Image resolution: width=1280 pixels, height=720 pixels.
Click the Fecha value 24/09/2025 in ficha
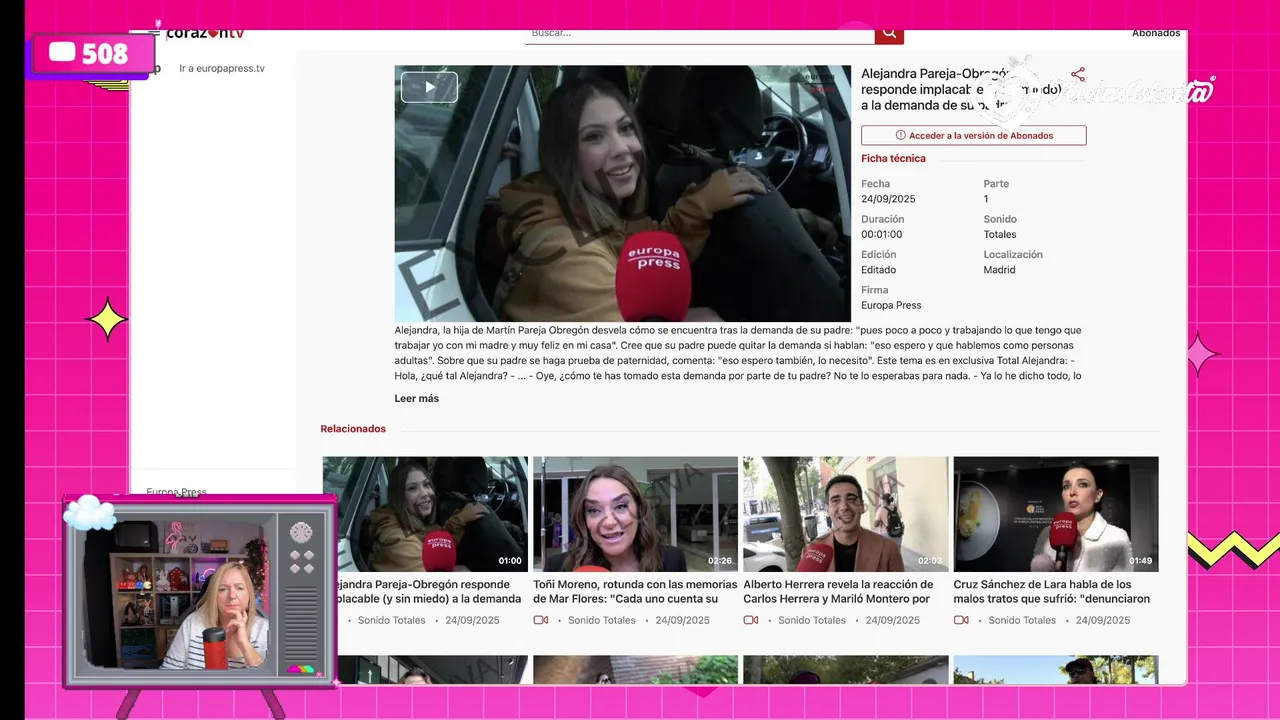pos(888,199)
